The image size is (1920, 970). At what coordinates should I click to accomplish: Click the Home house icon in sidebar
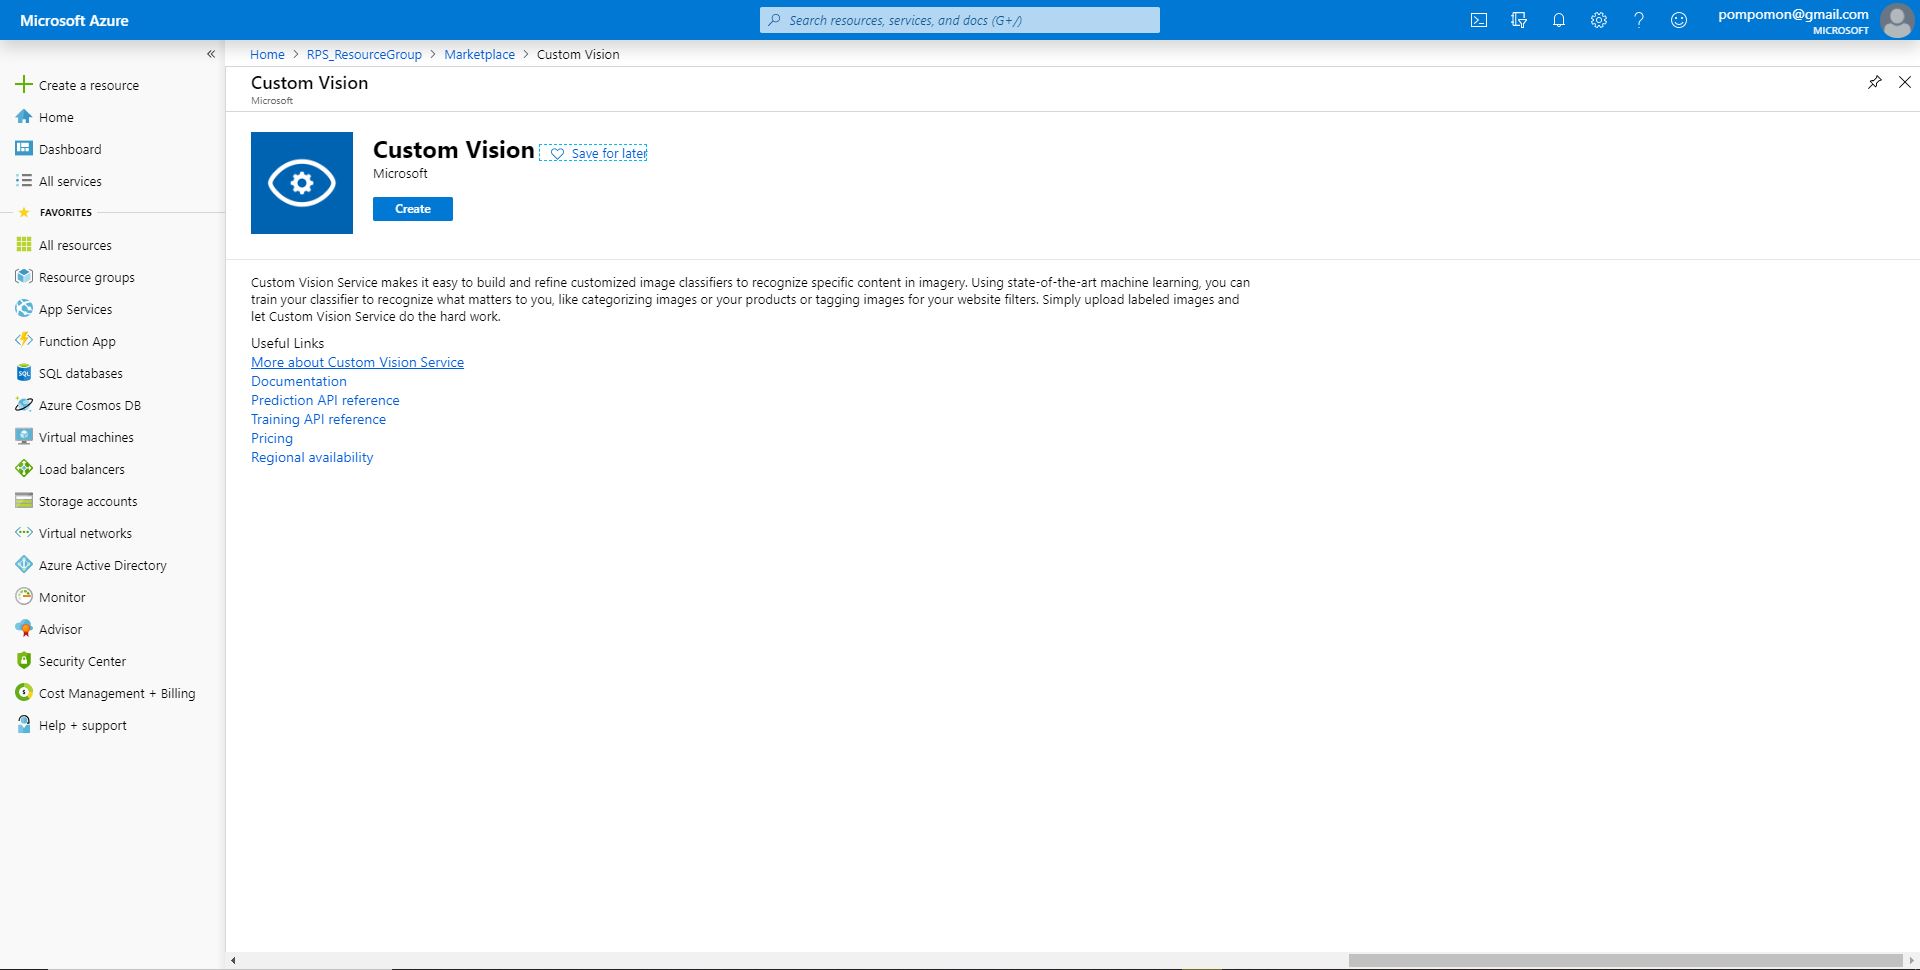tap(24, 117)
